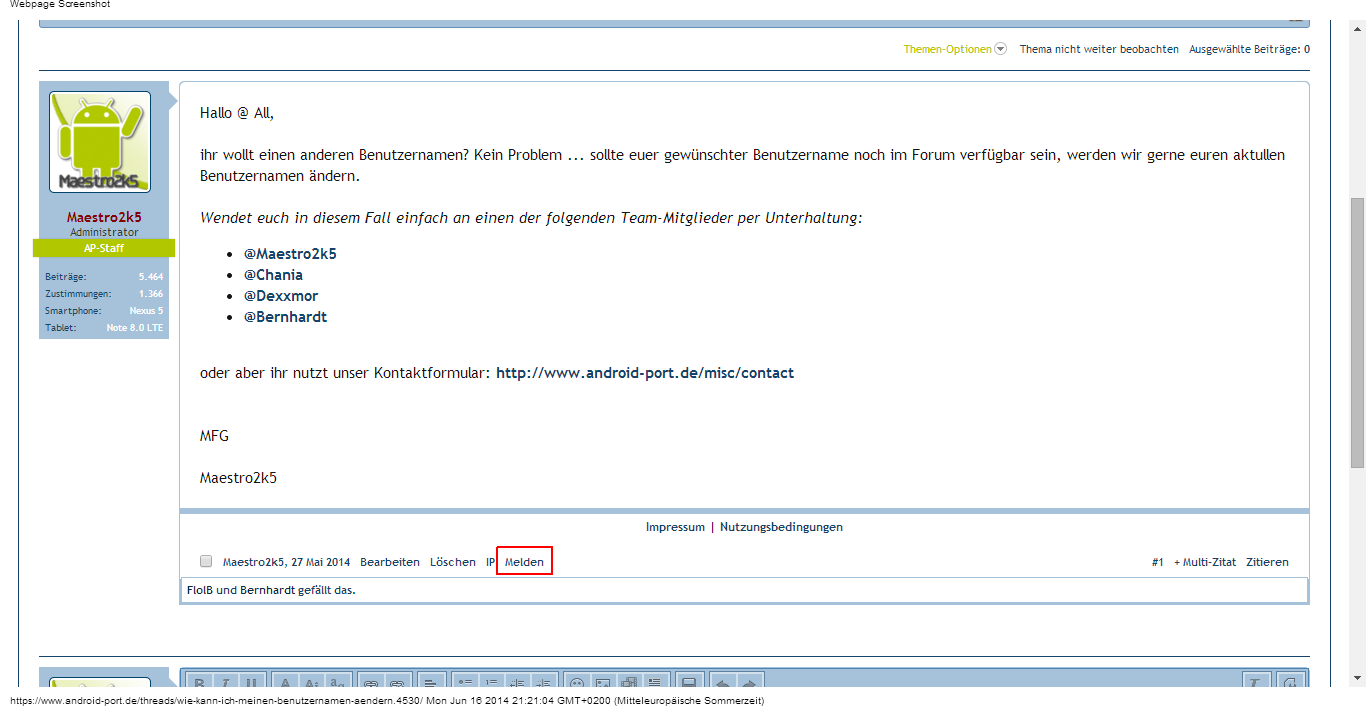Tick the checkbox beside Maestro2k5, 27 Mai 2014
Screen dimensions: 1366x707
point(206,562)
